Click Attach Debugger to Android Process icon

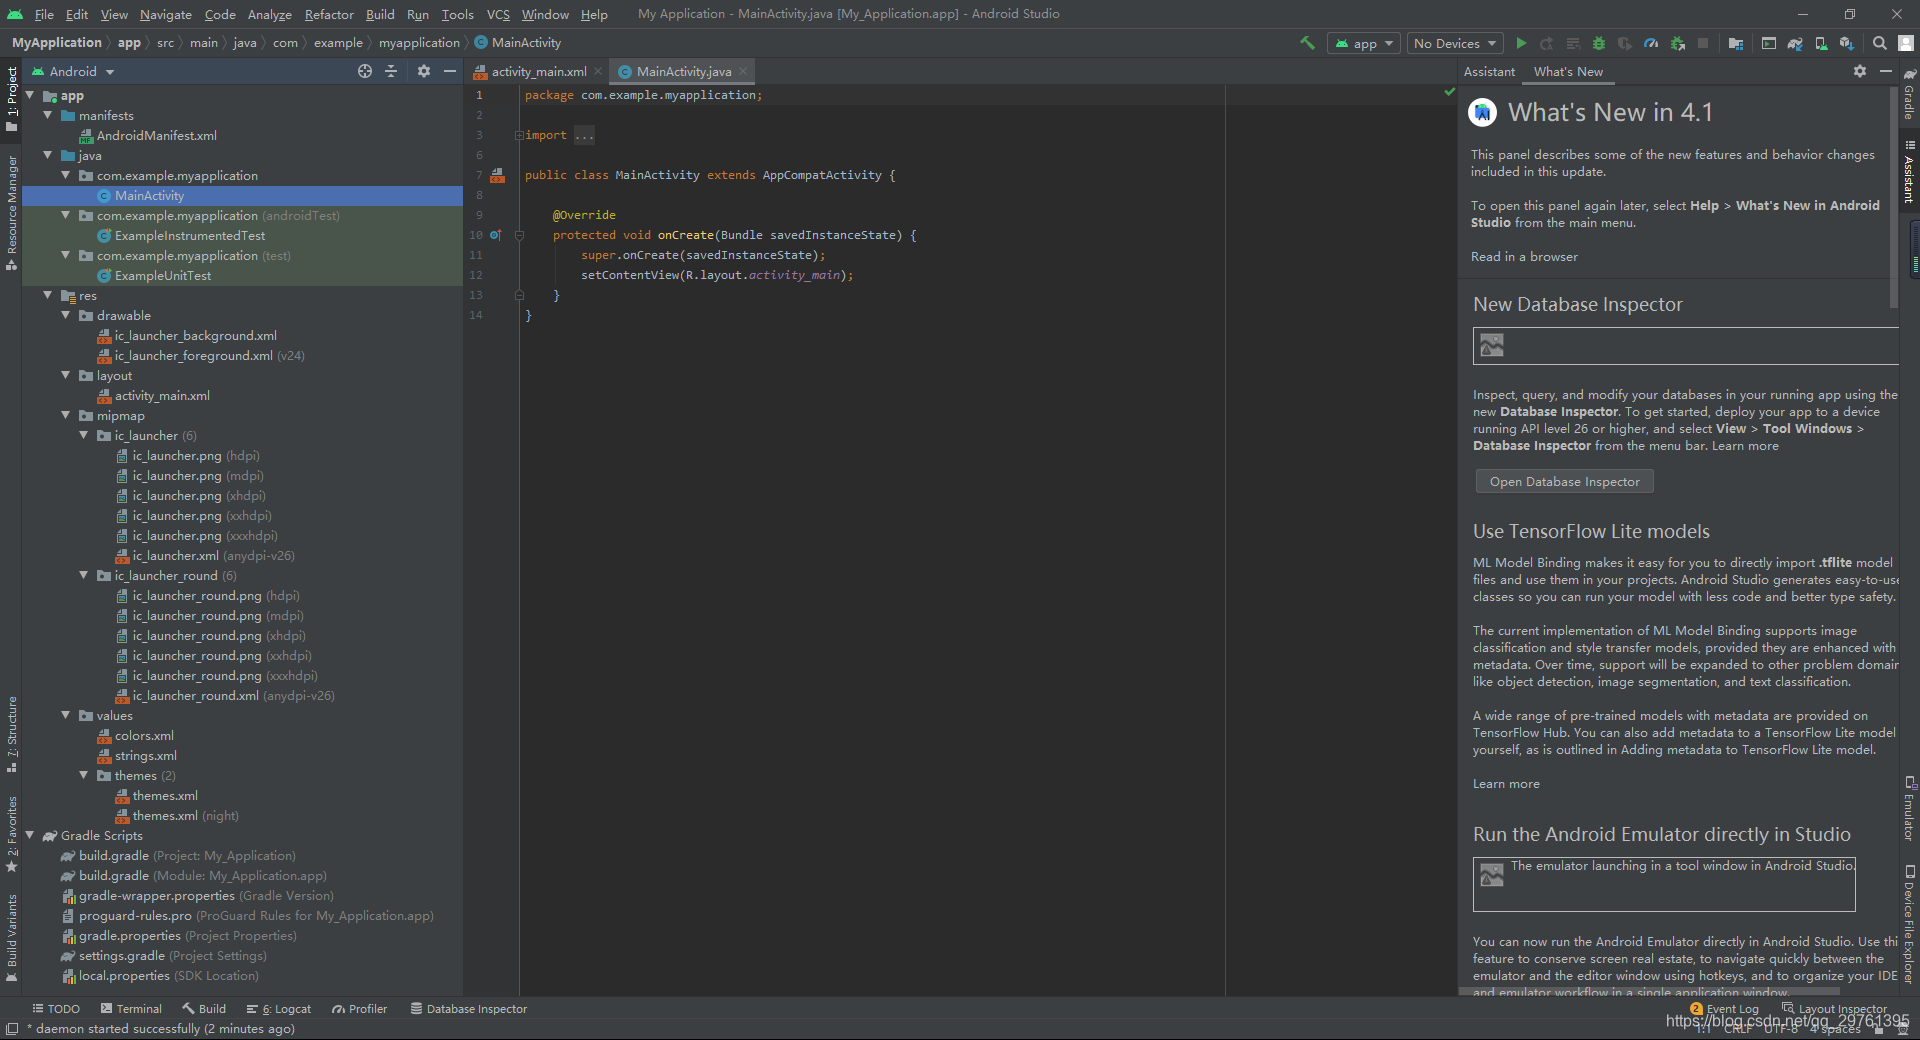click(1677, 43)
